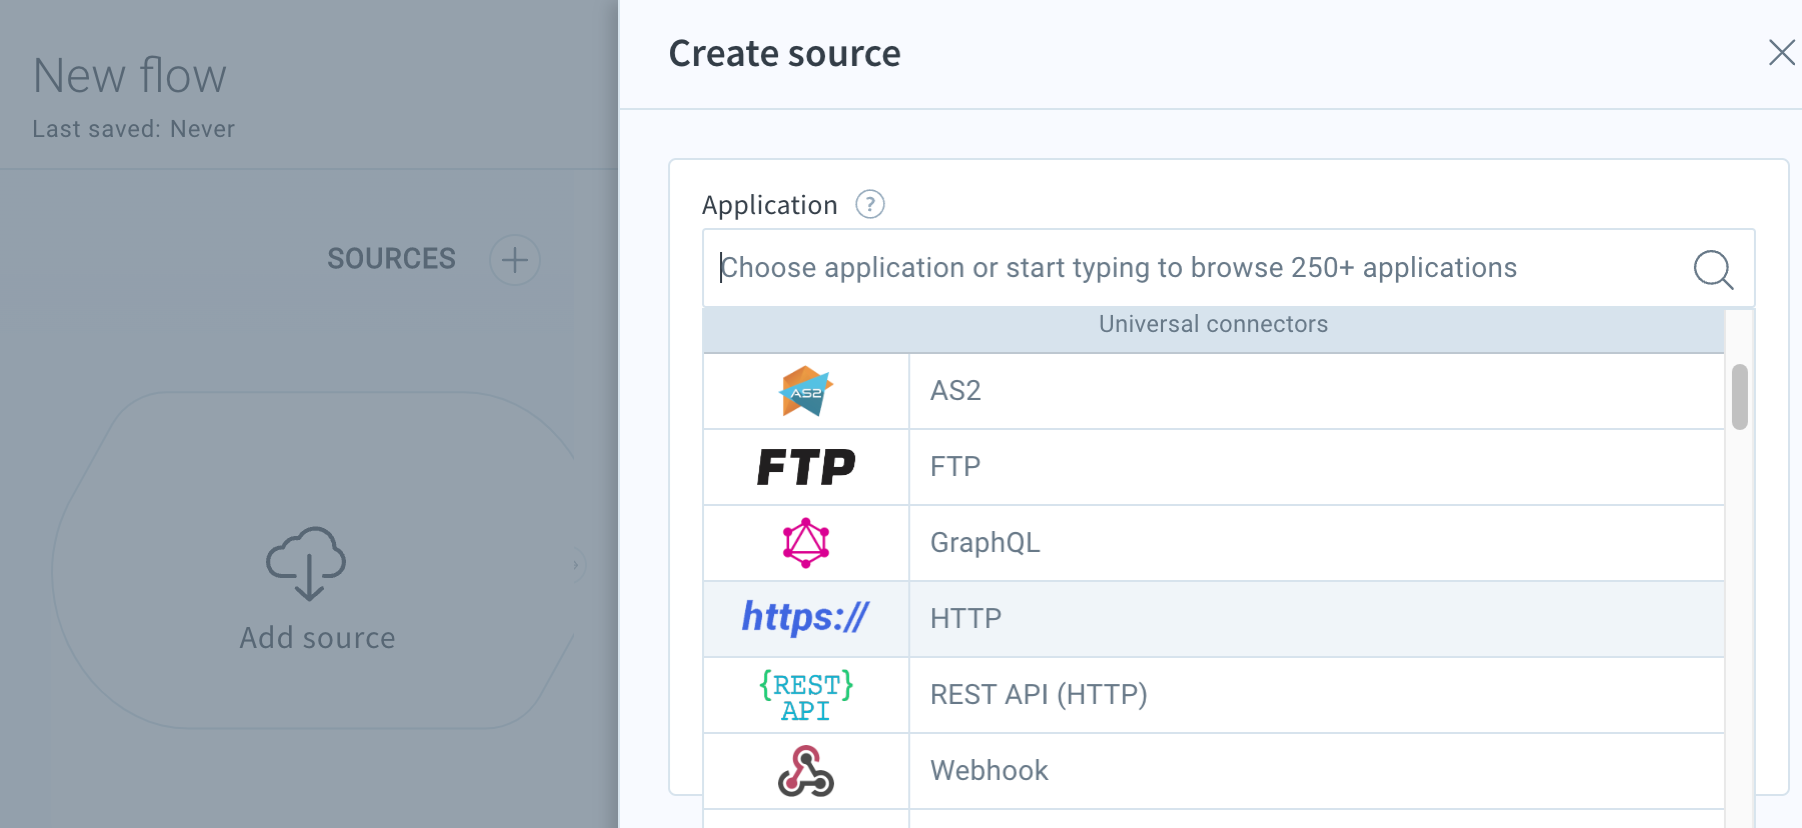Click the GraphQL logo icon
1802x828 pixels.
(x=806, y=543)
